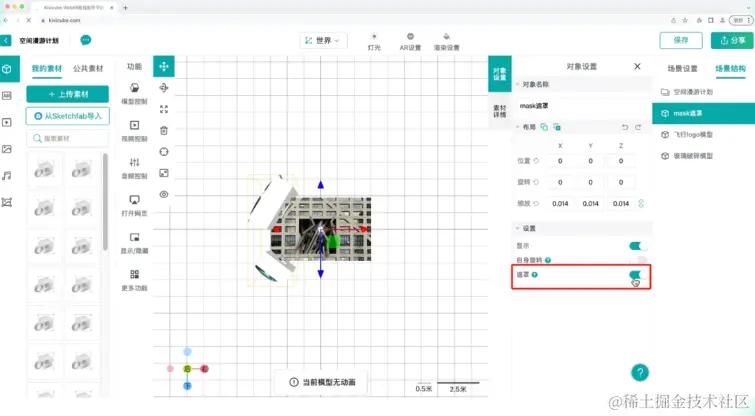This screenshot has height=416, width=755.
Task: Click the 显示/隐藏 function icon
Action: [x=134, y=237]
